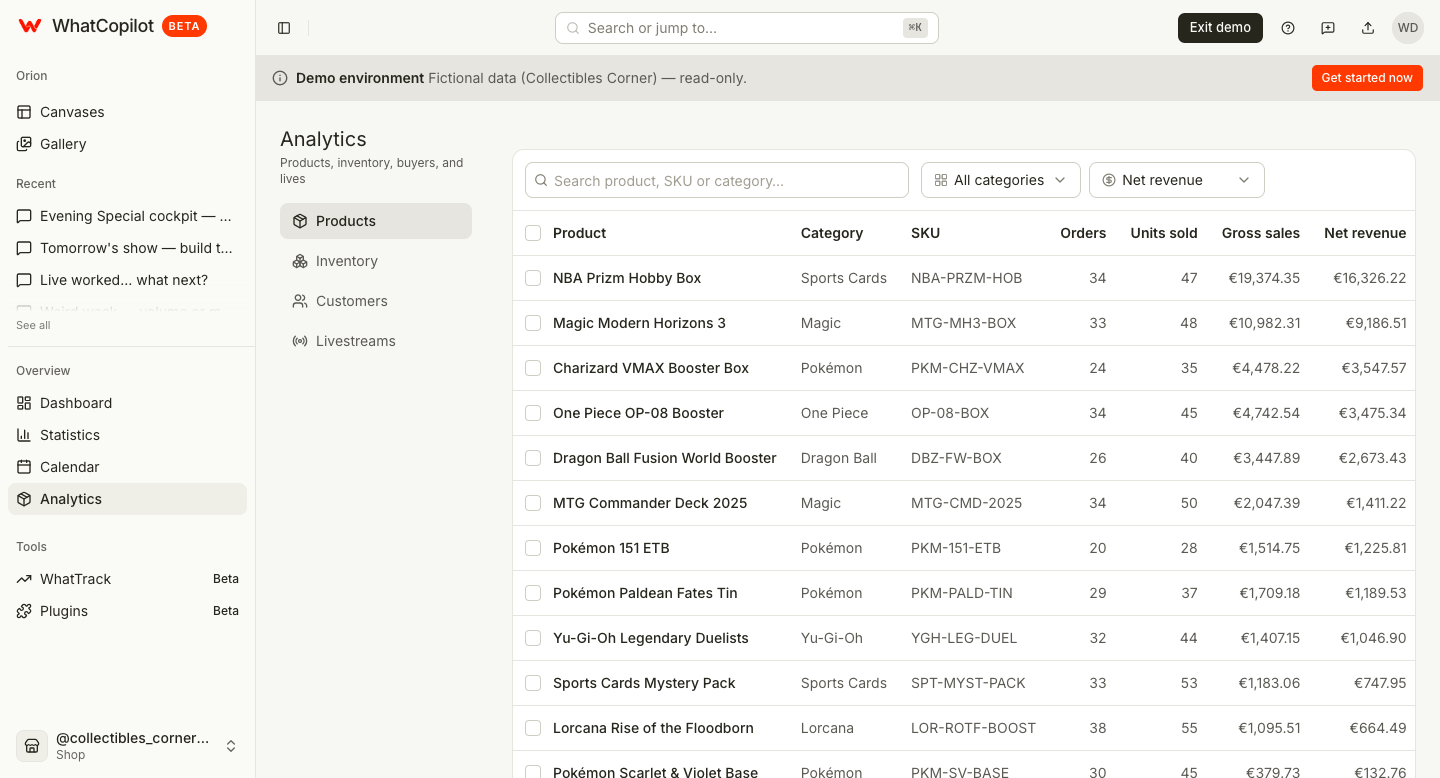Click the Dashboard grid icon
The image size is (1440, 778).
point(24,403)
